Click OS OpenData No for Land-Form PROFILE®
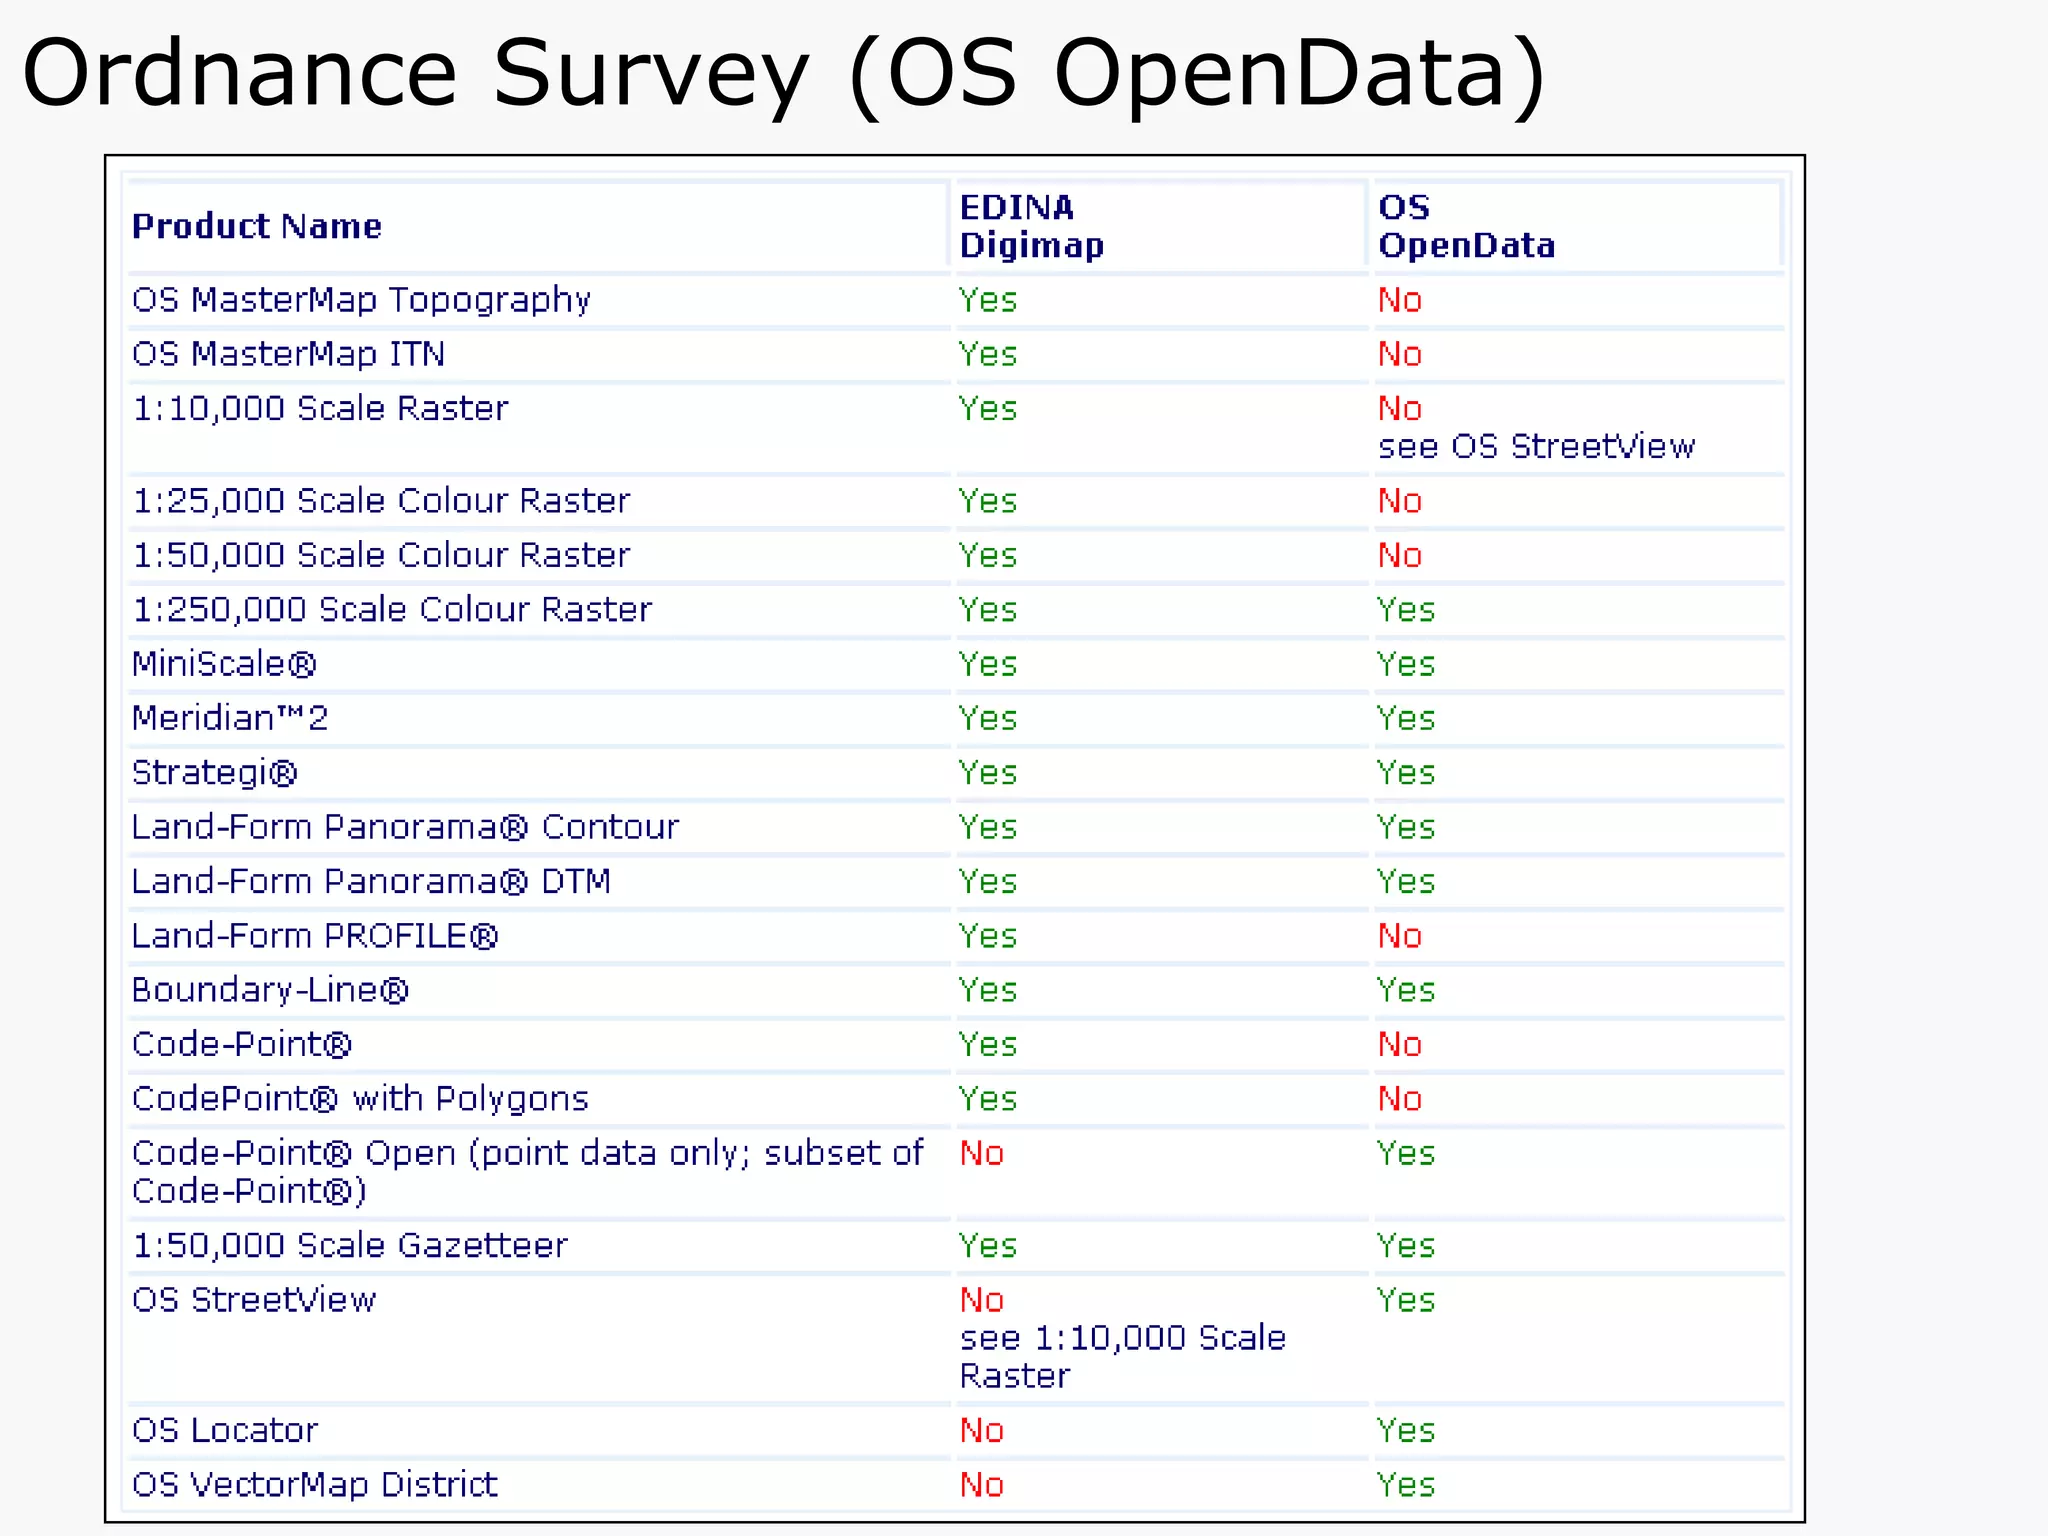 (x=1400, y=935)
